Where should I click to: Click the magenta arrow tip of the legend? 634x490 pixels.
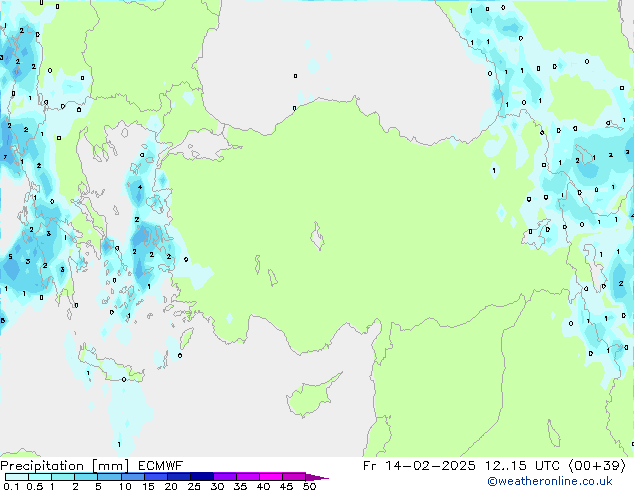click(323, 478)
